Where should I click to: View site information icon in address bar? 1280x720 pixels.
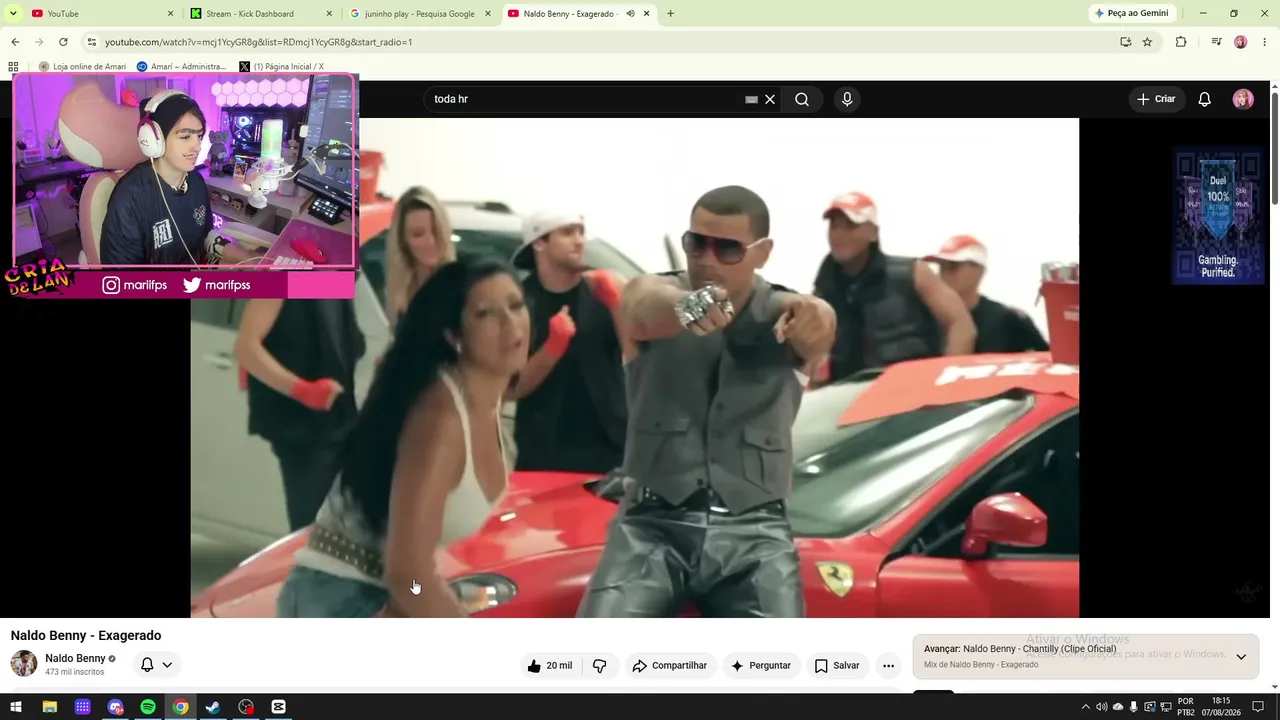(x=91, y=42)
